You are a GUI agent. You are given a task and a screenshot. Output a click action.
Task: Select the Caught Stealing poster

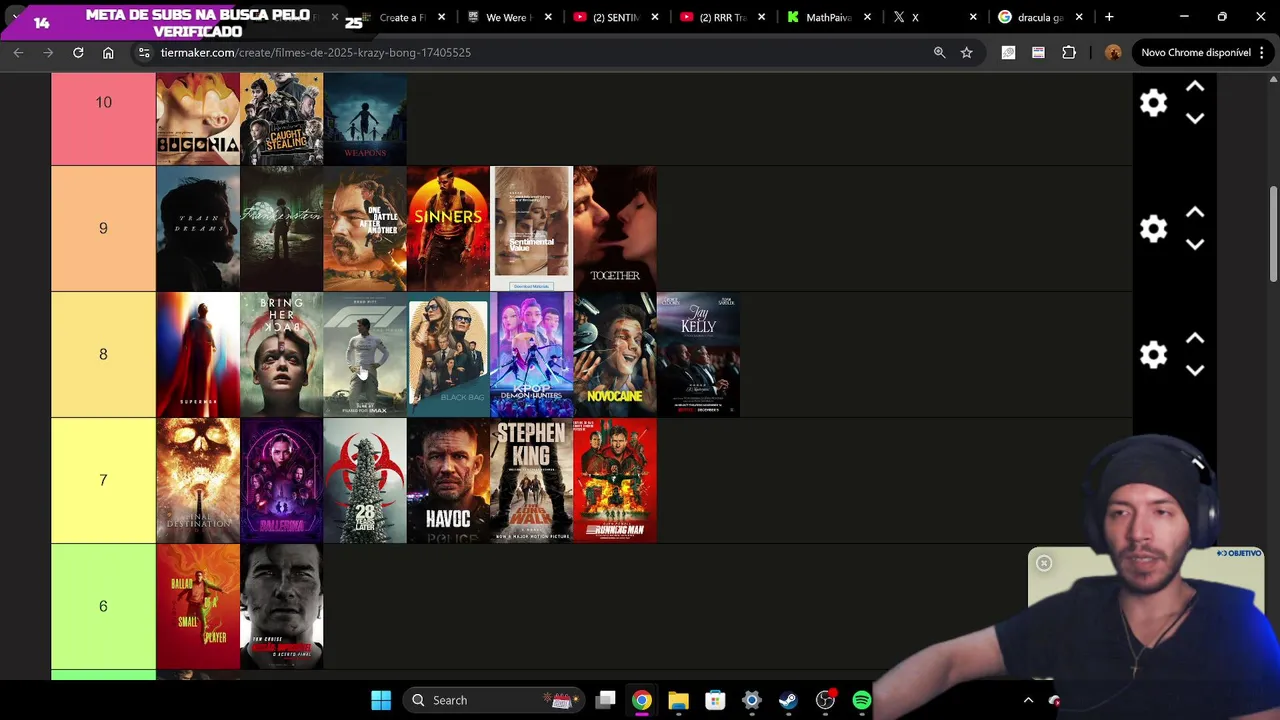click(281, 118)
